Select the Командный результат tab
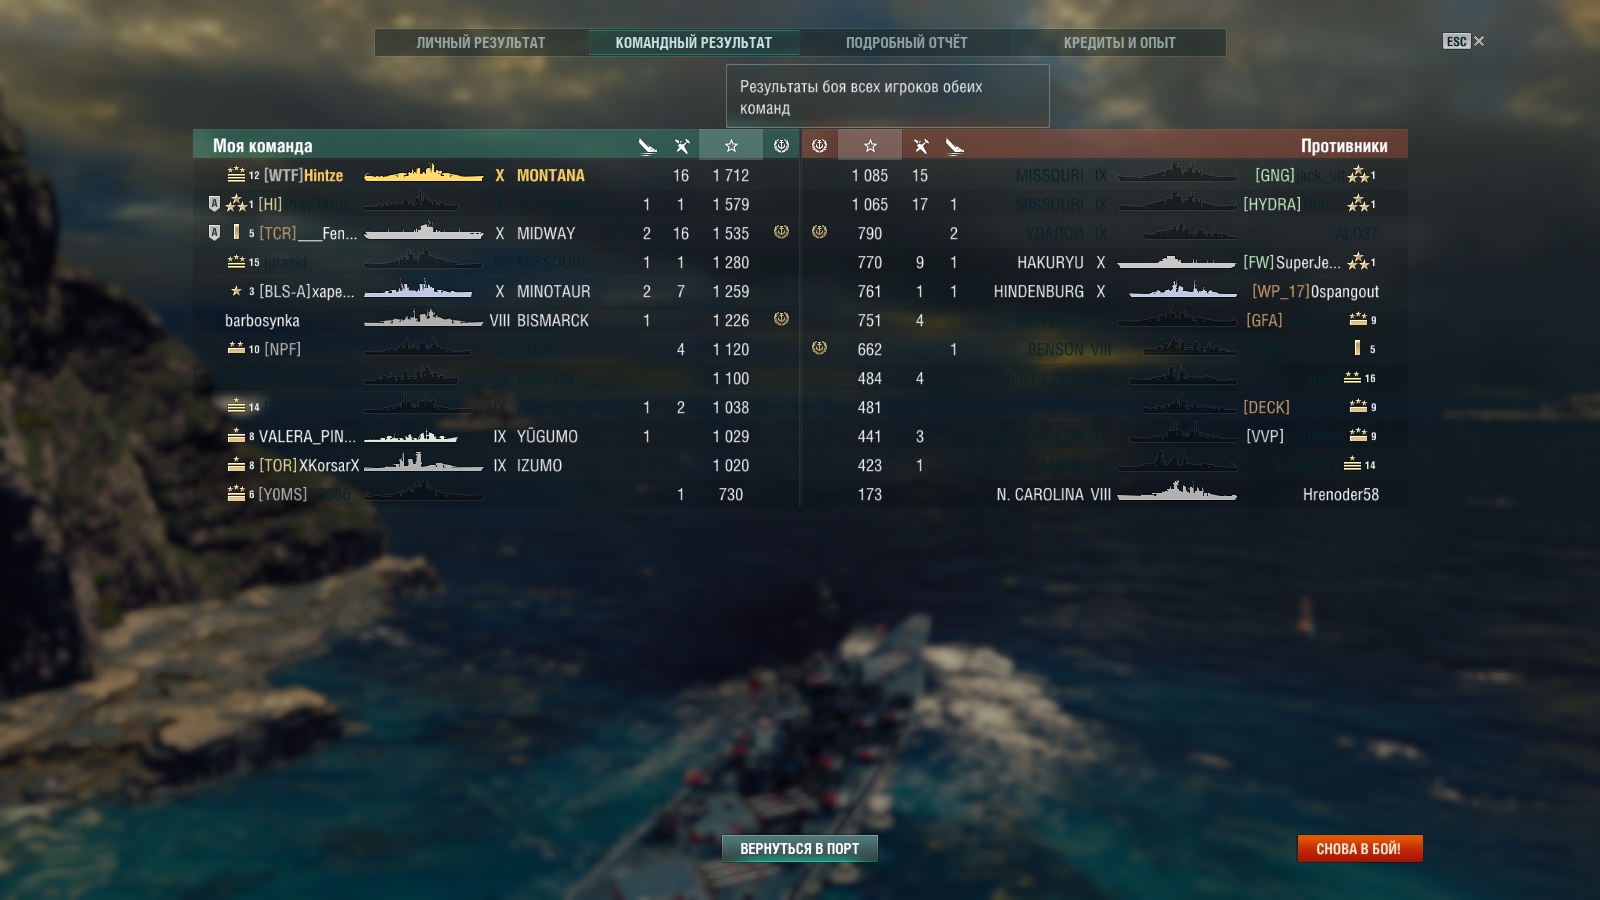 [x=694, y=43]
